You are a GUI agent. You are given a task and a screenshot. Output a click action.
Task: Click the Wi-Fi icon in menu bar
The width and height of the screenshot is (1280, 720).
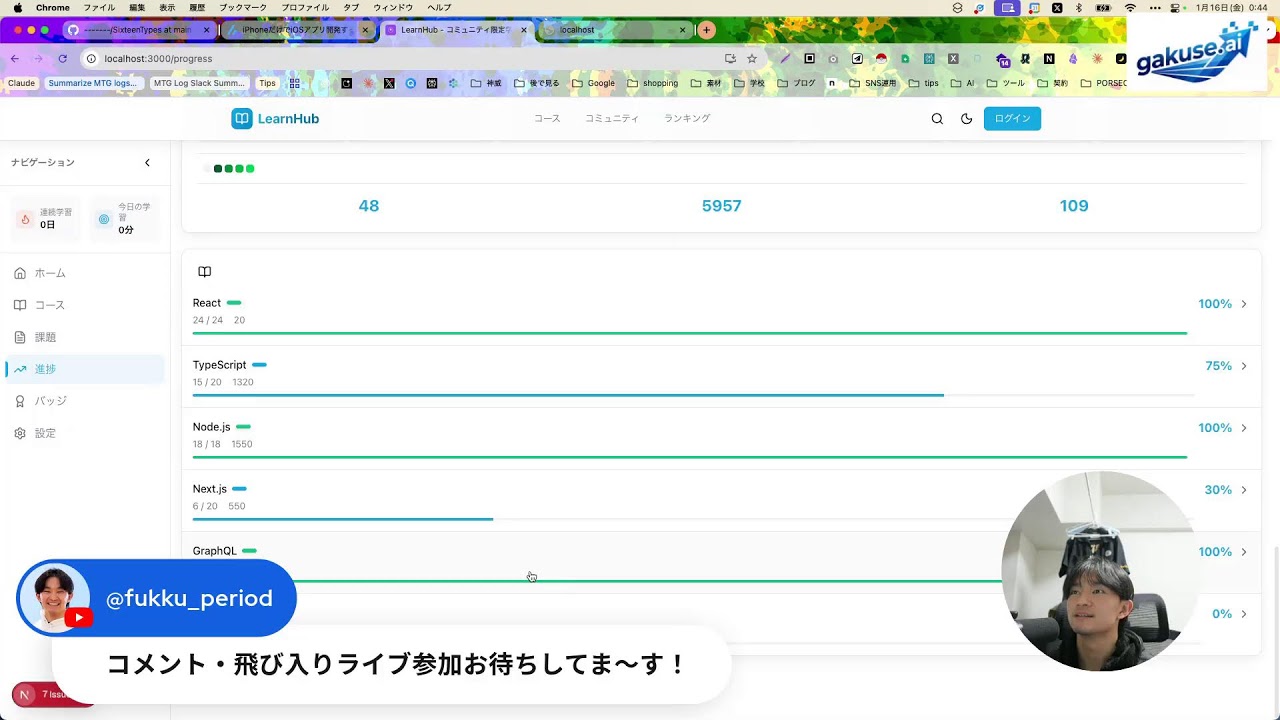1130,7
